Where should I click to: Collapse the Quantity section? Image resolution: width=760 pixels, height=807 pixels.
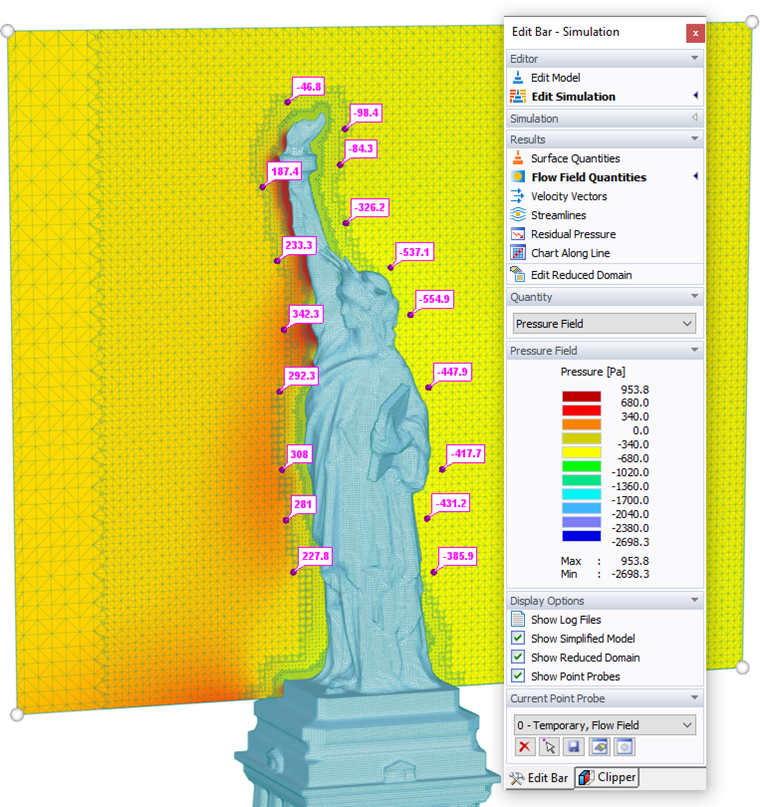pyautogui.click(x=694, y=296)
